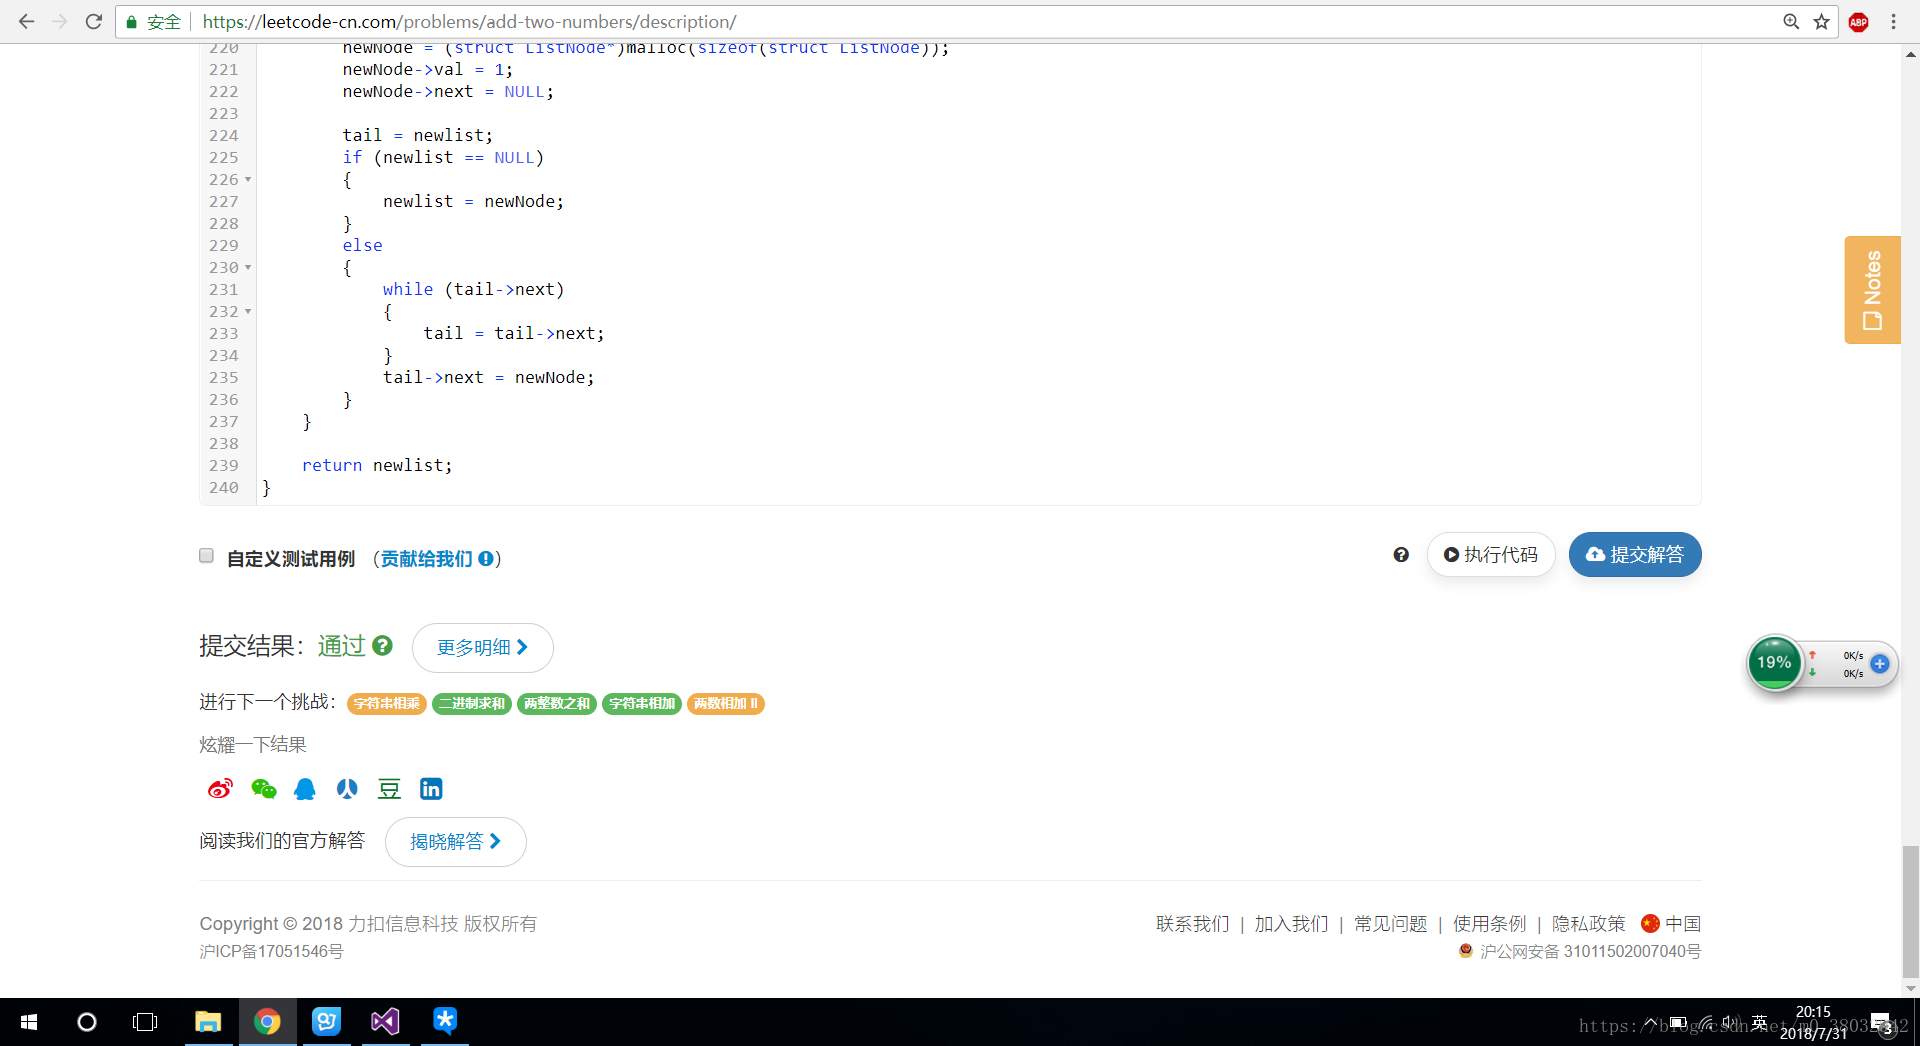Screen dimensions: 1920x1046
Task: Select the 字符串相乘 challenge tag
Action: click(x=387, y=703)
